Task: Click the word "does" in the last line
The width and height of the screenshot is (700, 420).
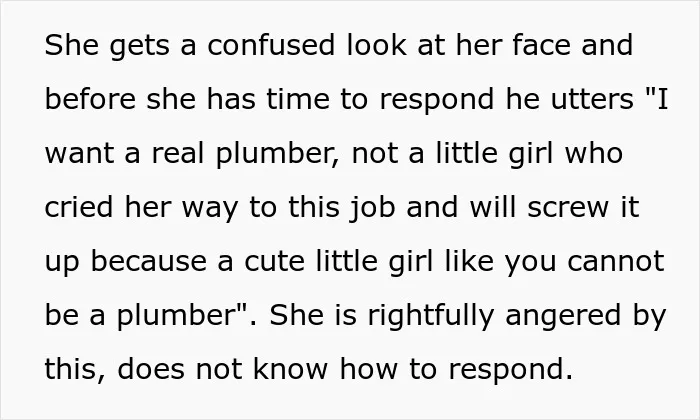Action: [x=151, y=370]
